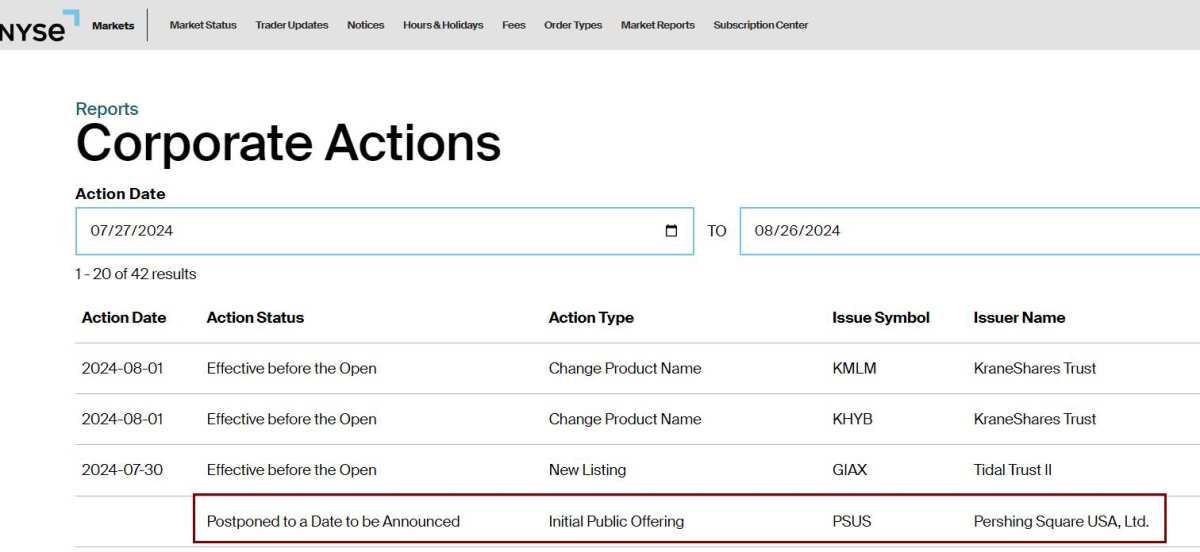Open the Markets menu section

pyautogui.click(x=113, y=26)
